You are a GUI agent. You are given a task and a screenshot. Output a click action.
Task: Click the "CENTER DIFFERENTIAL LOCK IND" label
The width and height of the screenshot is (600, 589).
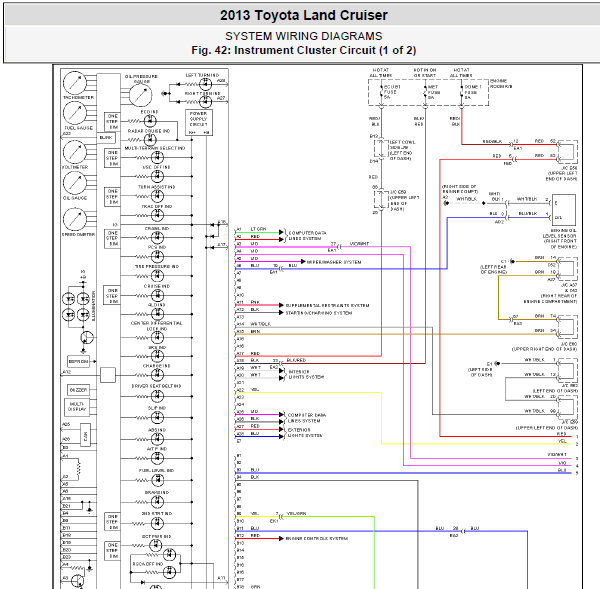click(157, 326)
